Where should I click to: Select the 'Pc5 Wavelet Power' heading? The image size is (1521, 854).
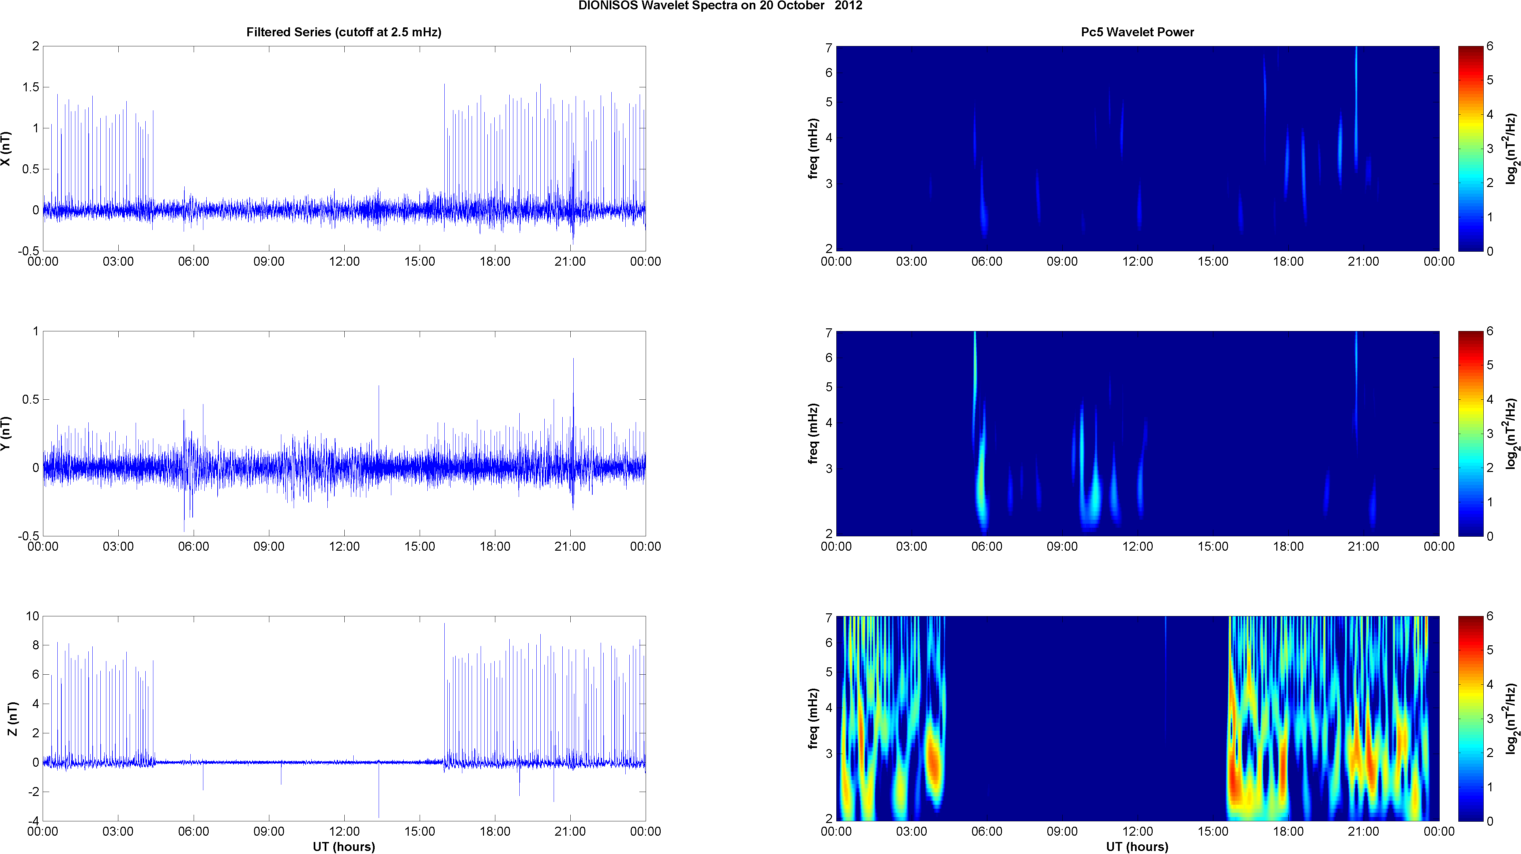(1137, 32)
